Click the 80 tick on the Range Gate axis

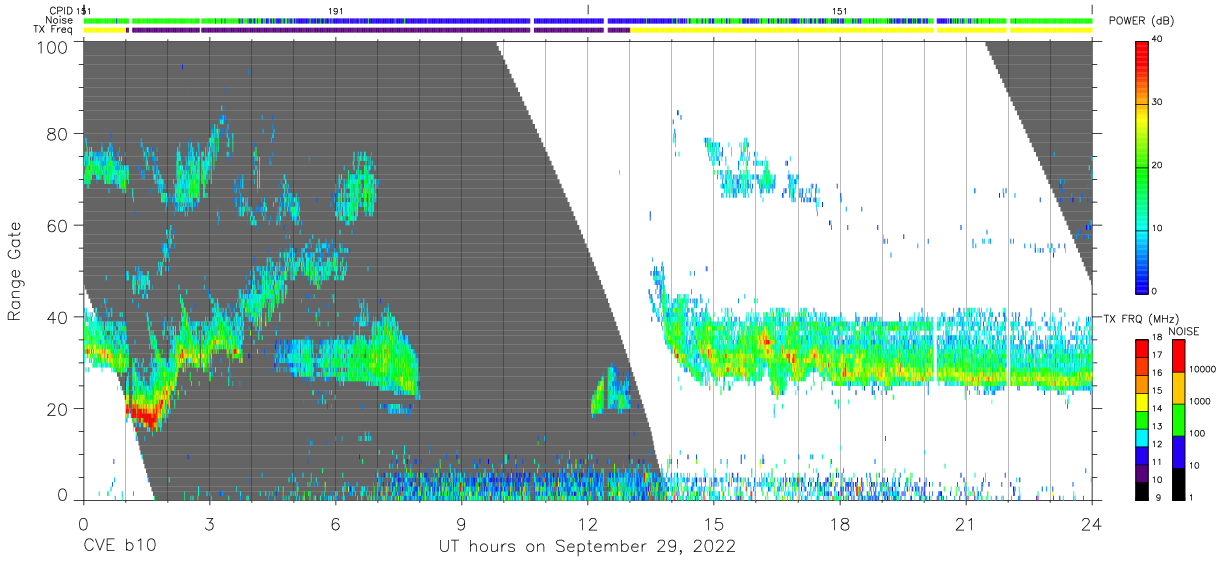59,133
